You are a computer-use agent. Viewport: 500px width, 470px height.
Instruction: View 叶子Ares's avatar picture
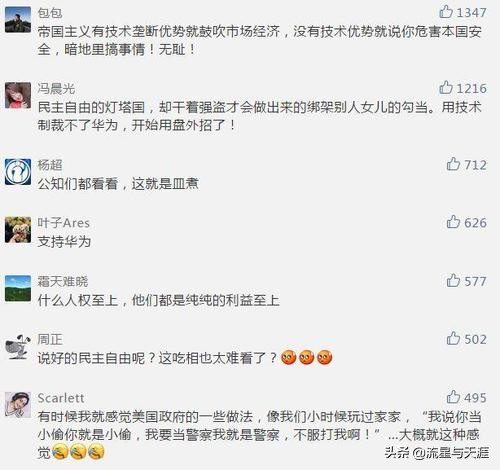point(18,230)
